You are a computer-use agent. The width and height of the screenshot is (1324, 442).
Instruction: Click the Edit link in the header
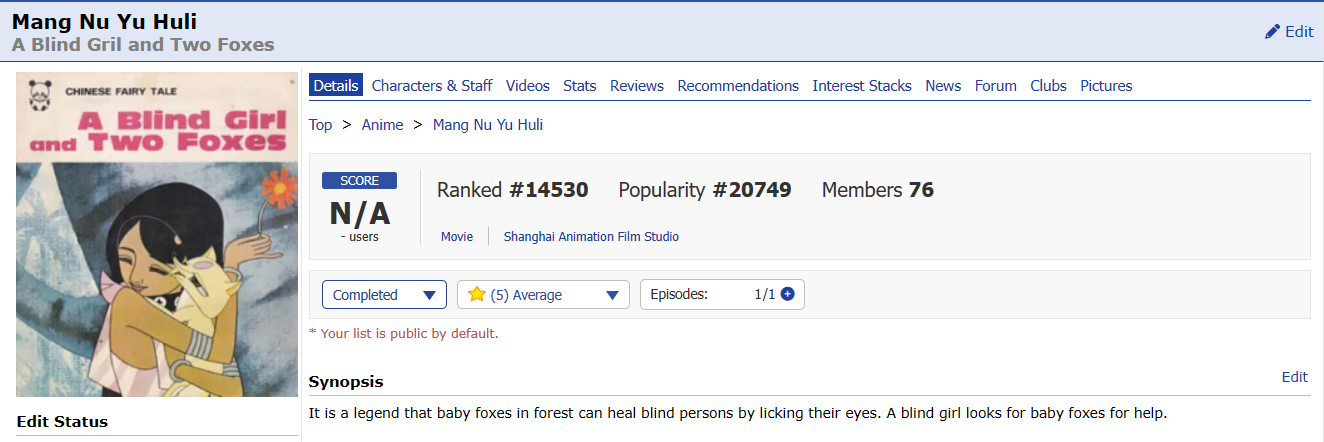[x=1299, y=32]
